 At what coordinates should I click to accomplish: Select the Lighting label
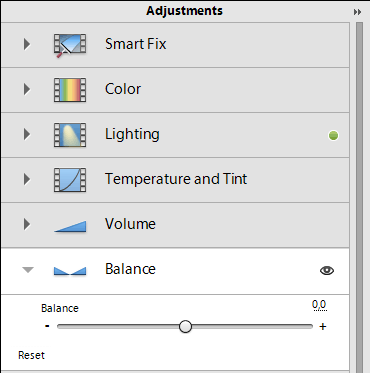pyautogui.click(x=132, y=135)
